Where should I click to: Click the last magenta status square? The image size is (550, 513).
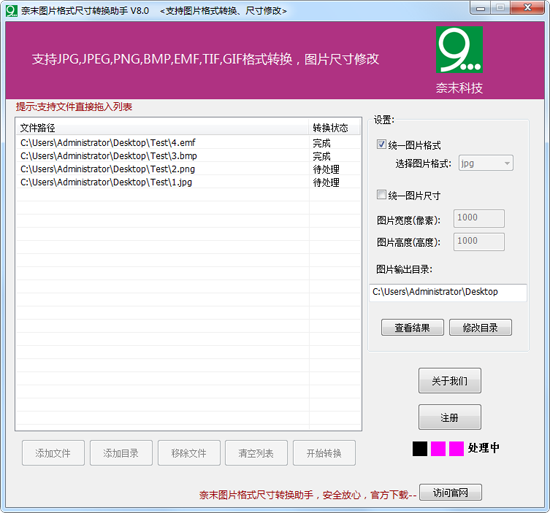tap(456, 448)
